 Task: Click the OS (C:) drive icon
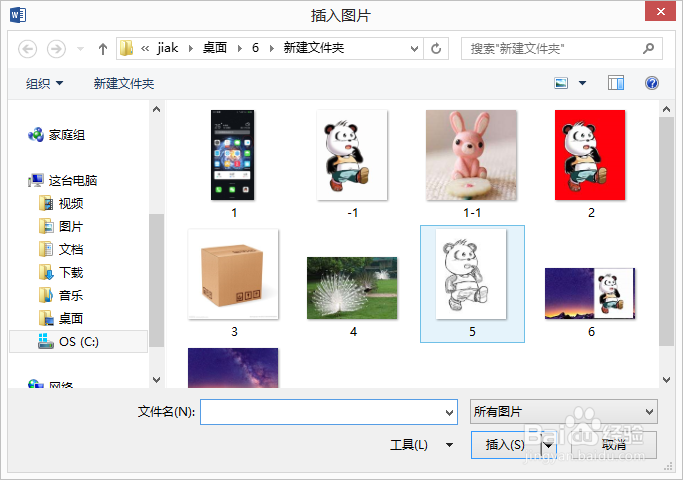46,341
